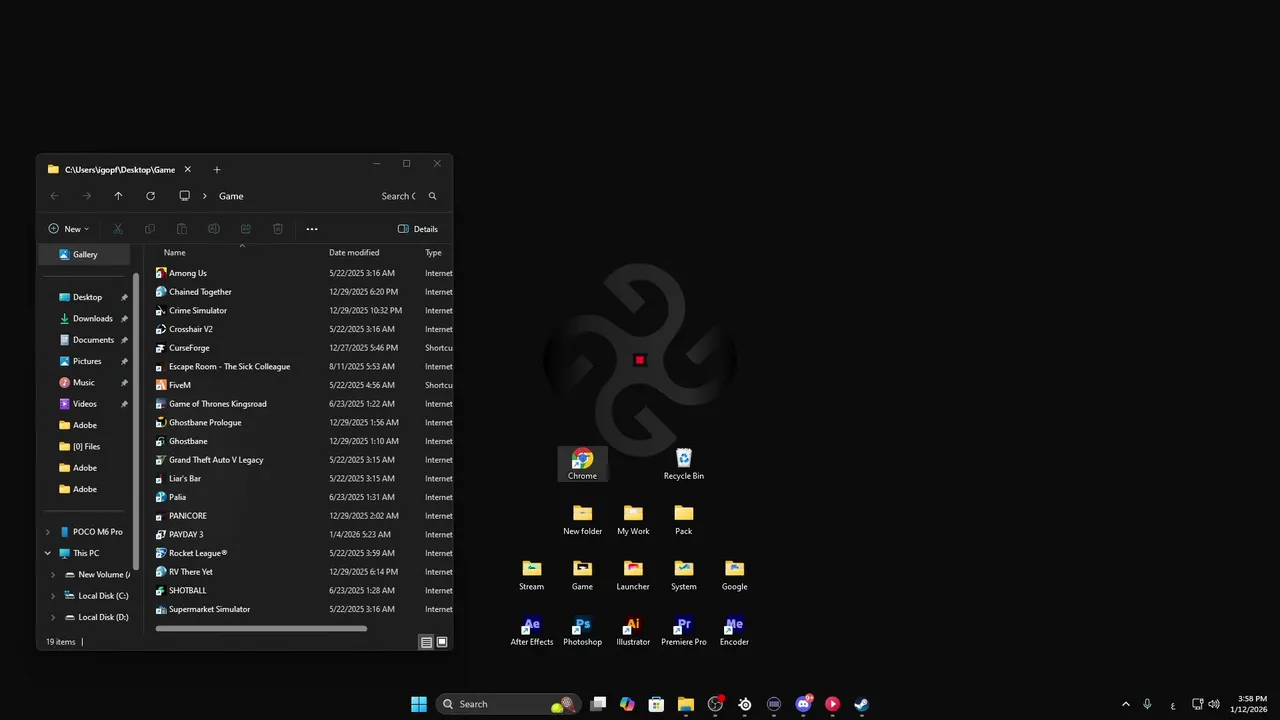Select the System folder on the desktop
The width and height of the screenshot is (1280, 720).
pyautogui.click(x=684, y=575)
